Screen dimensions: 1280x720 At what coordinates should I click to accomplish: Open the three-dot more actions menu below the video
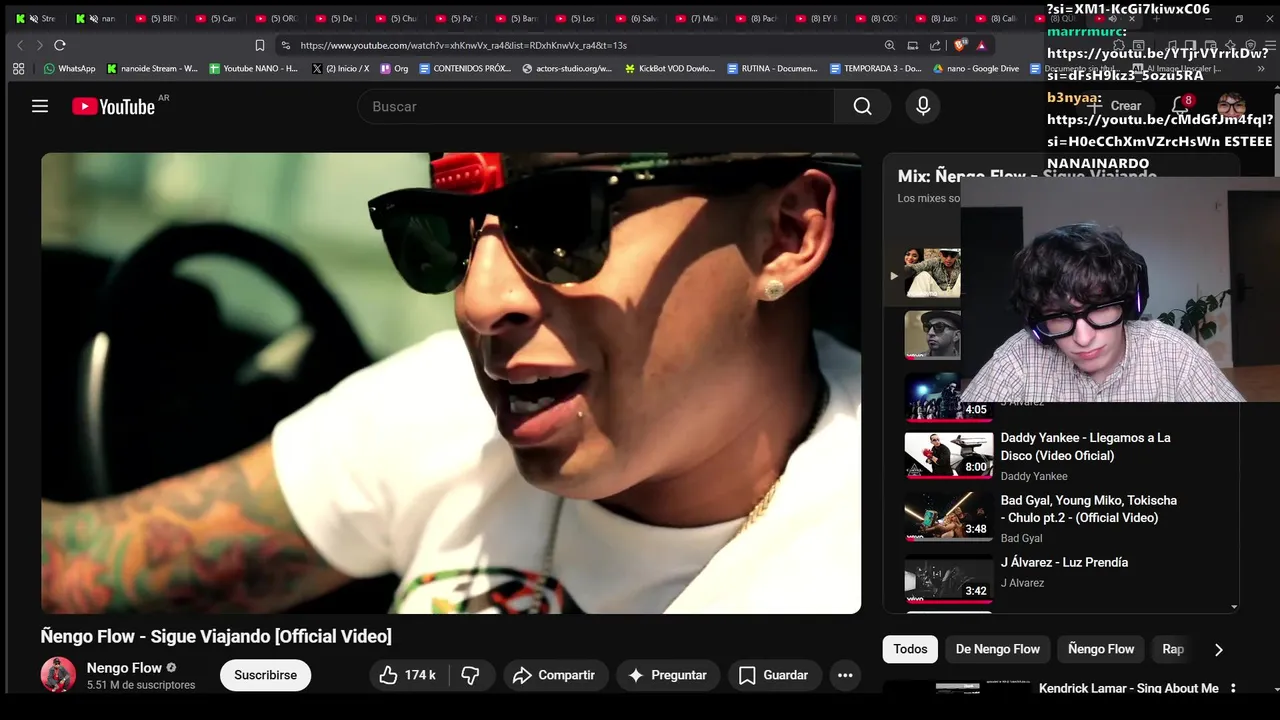pyautogui.click(x=845, y=675)
